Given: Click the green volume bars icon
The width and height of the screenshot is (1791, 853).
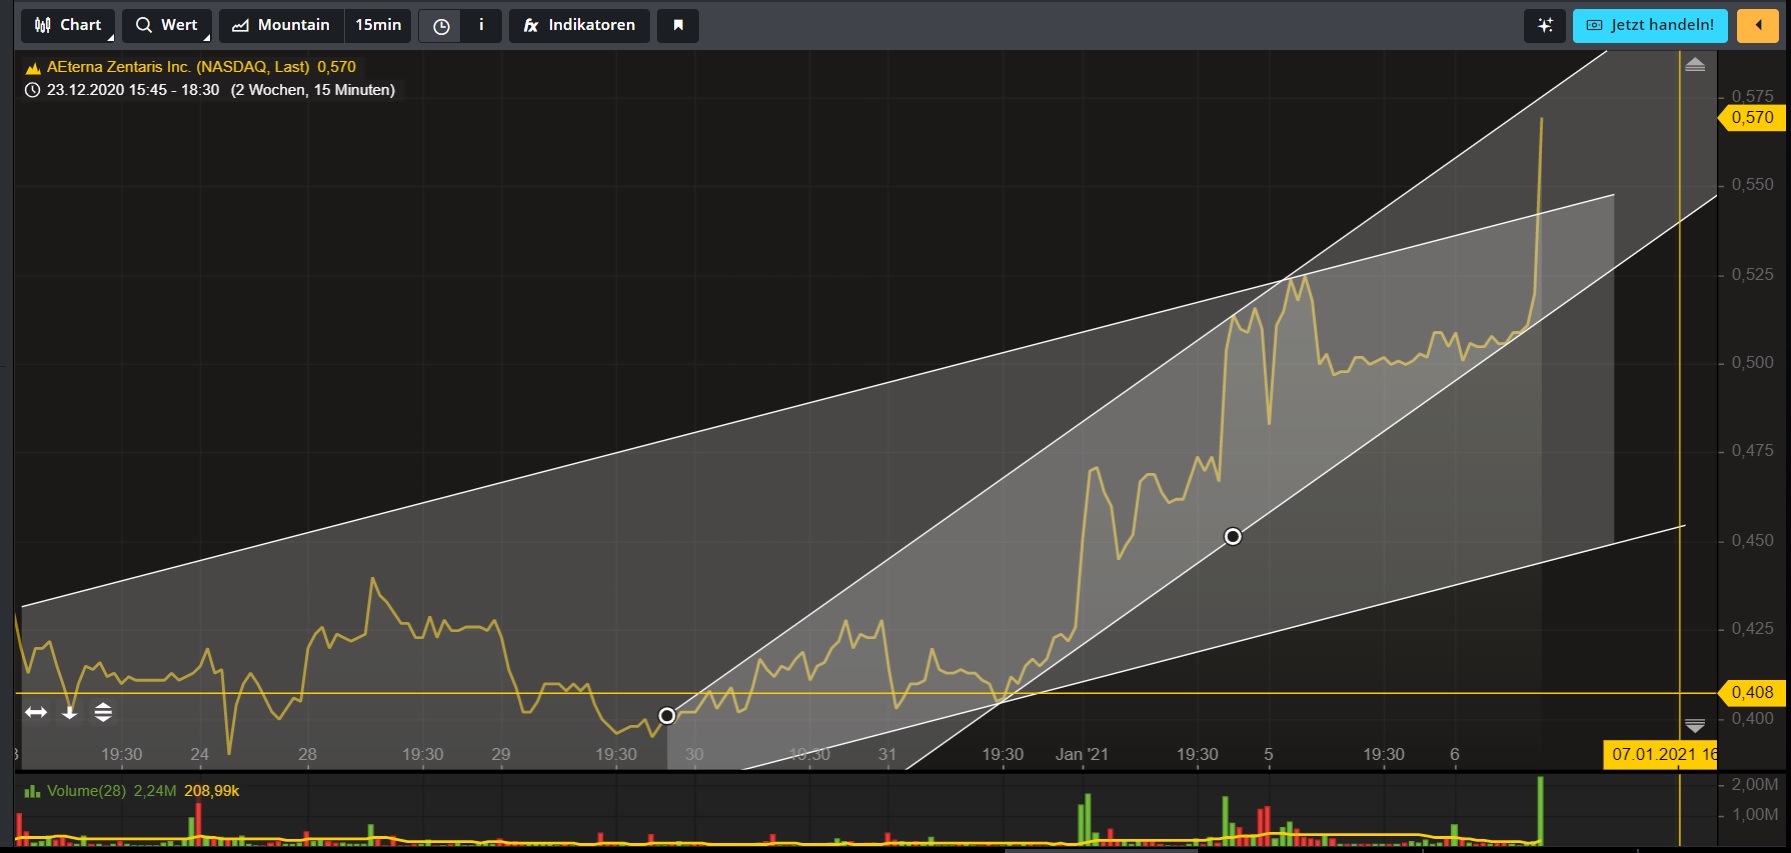Looking at the screenshot, I should (33, 791).
